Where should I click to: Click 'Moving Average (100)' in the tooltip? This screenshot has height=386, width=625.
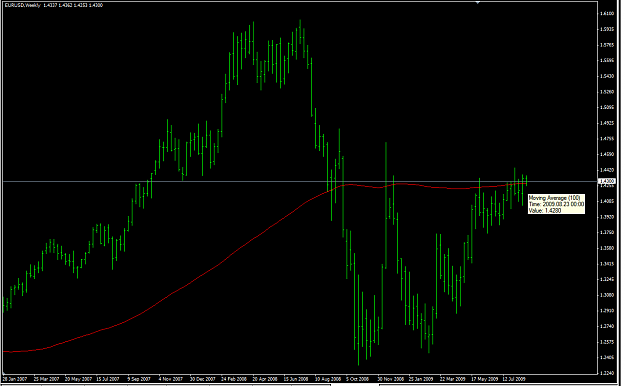[554, 198]
